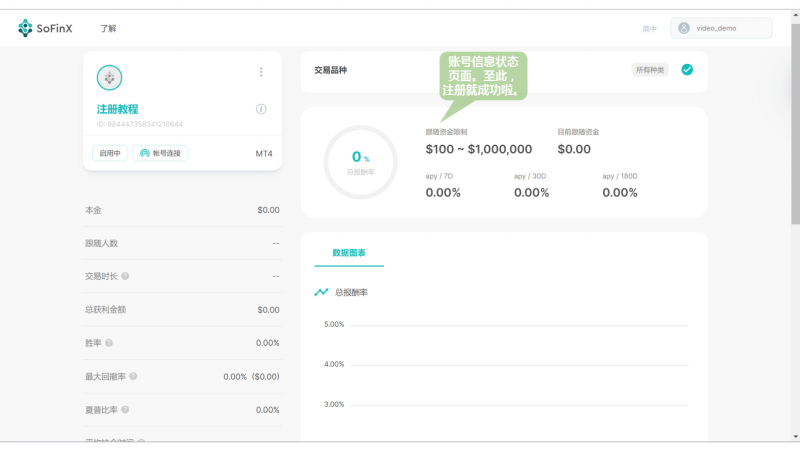
Task: Click the apy / 180D 0.00% value
Action: click(x=620, y=193)
